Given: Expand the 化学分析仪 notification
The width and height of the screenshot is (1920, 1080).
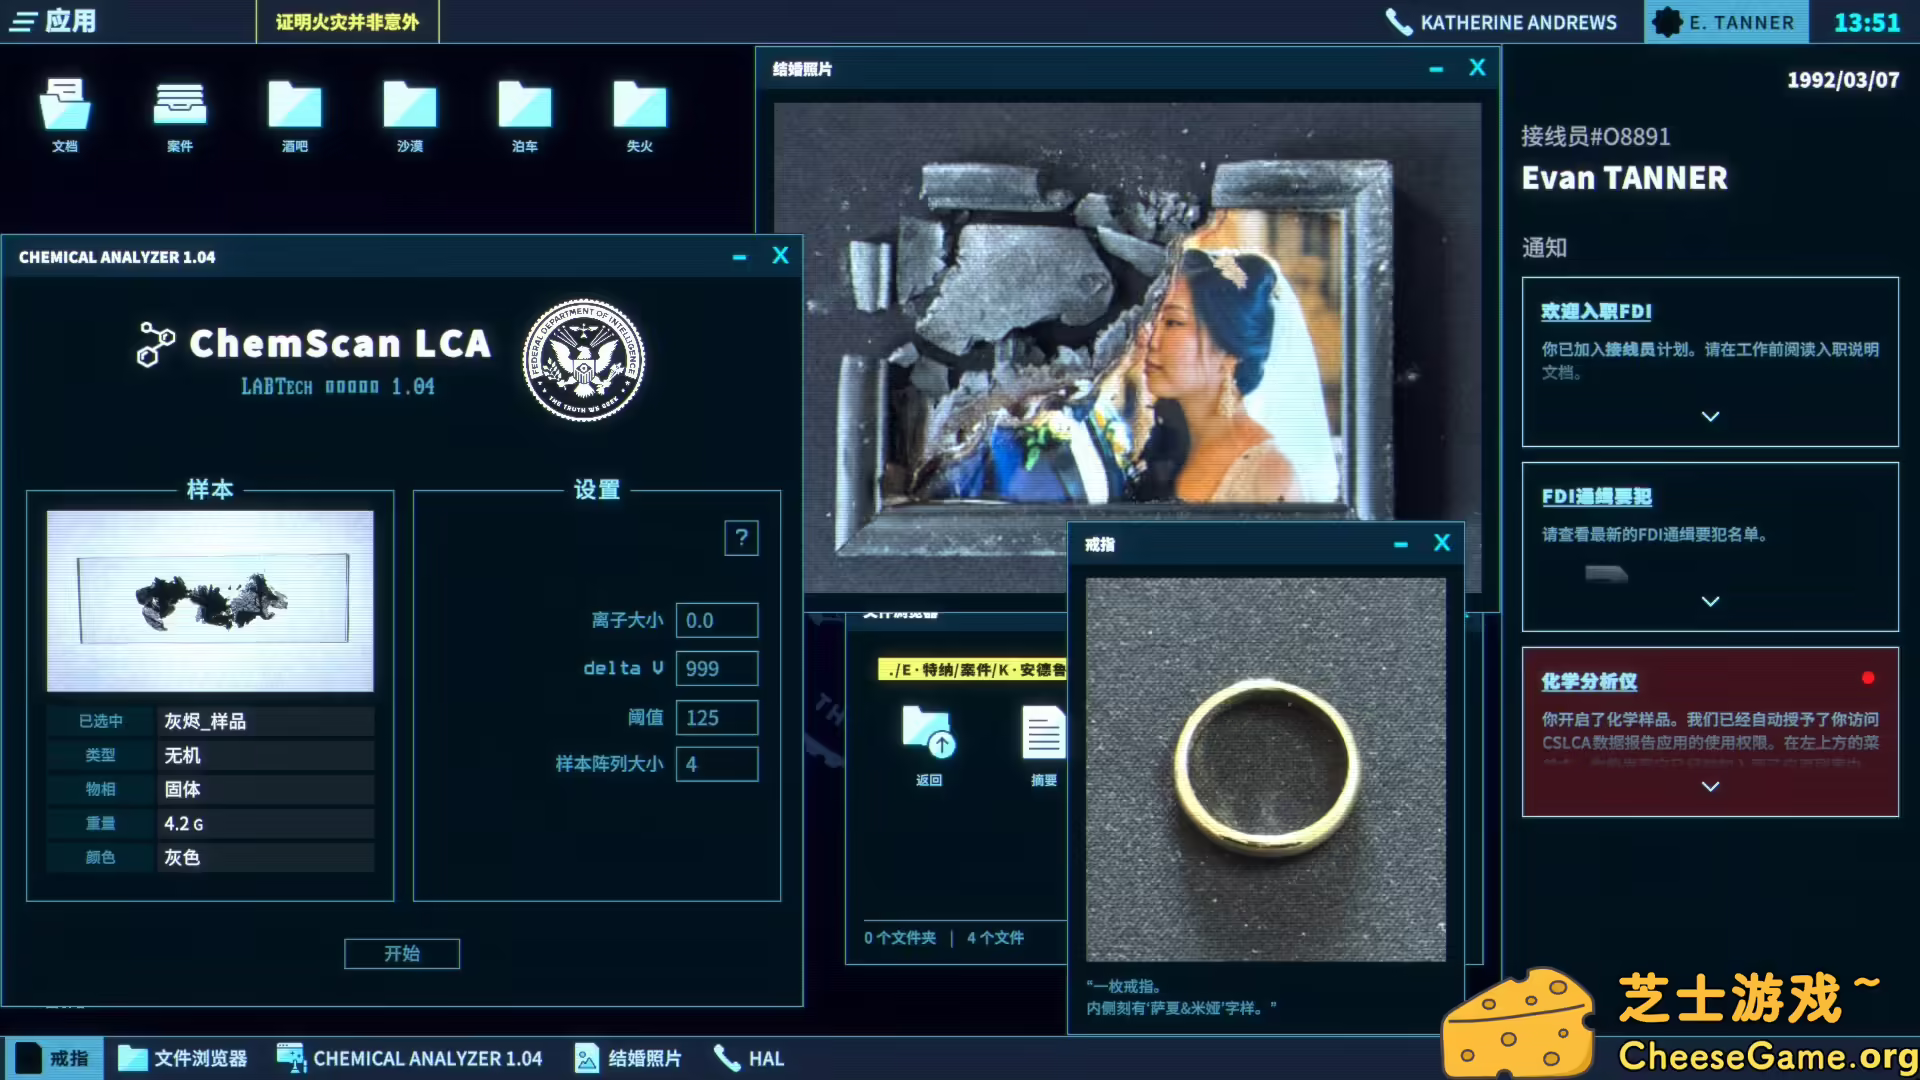Looking at the screenshot, I should 1710,786.
